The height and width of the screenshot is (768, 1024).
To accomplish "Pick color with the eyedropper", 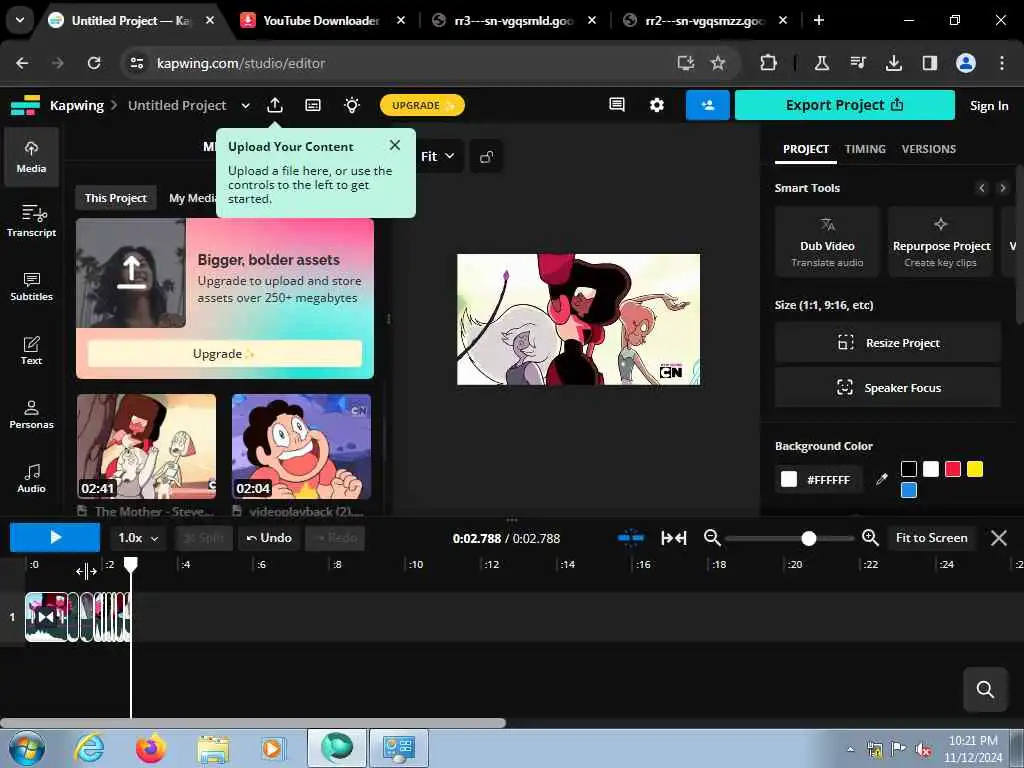I will [881, 479].
